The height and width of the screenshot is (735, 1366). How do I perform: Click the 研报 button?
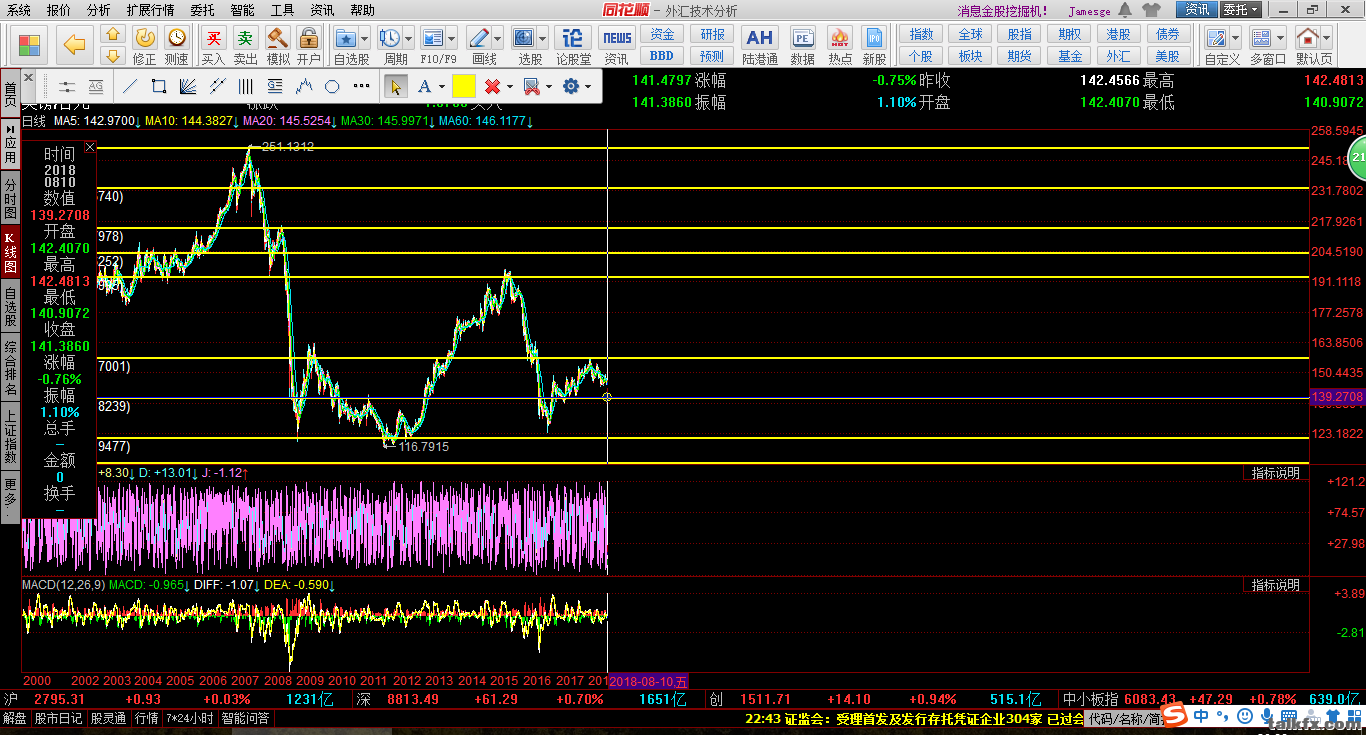click(x=712, y=35)
